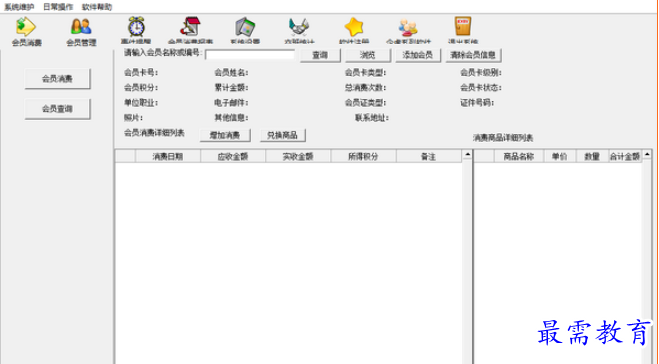Click the 添加会员 button

point(417,55)
